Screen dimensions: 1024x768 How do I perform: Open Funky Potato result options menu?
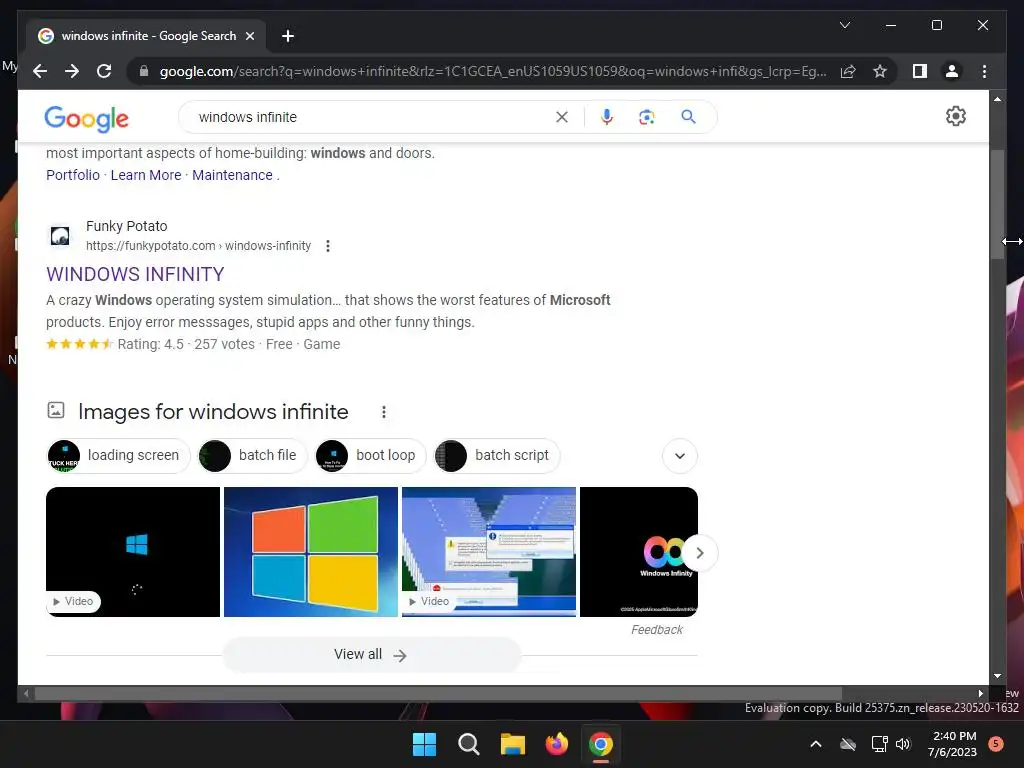click(328, 246)
